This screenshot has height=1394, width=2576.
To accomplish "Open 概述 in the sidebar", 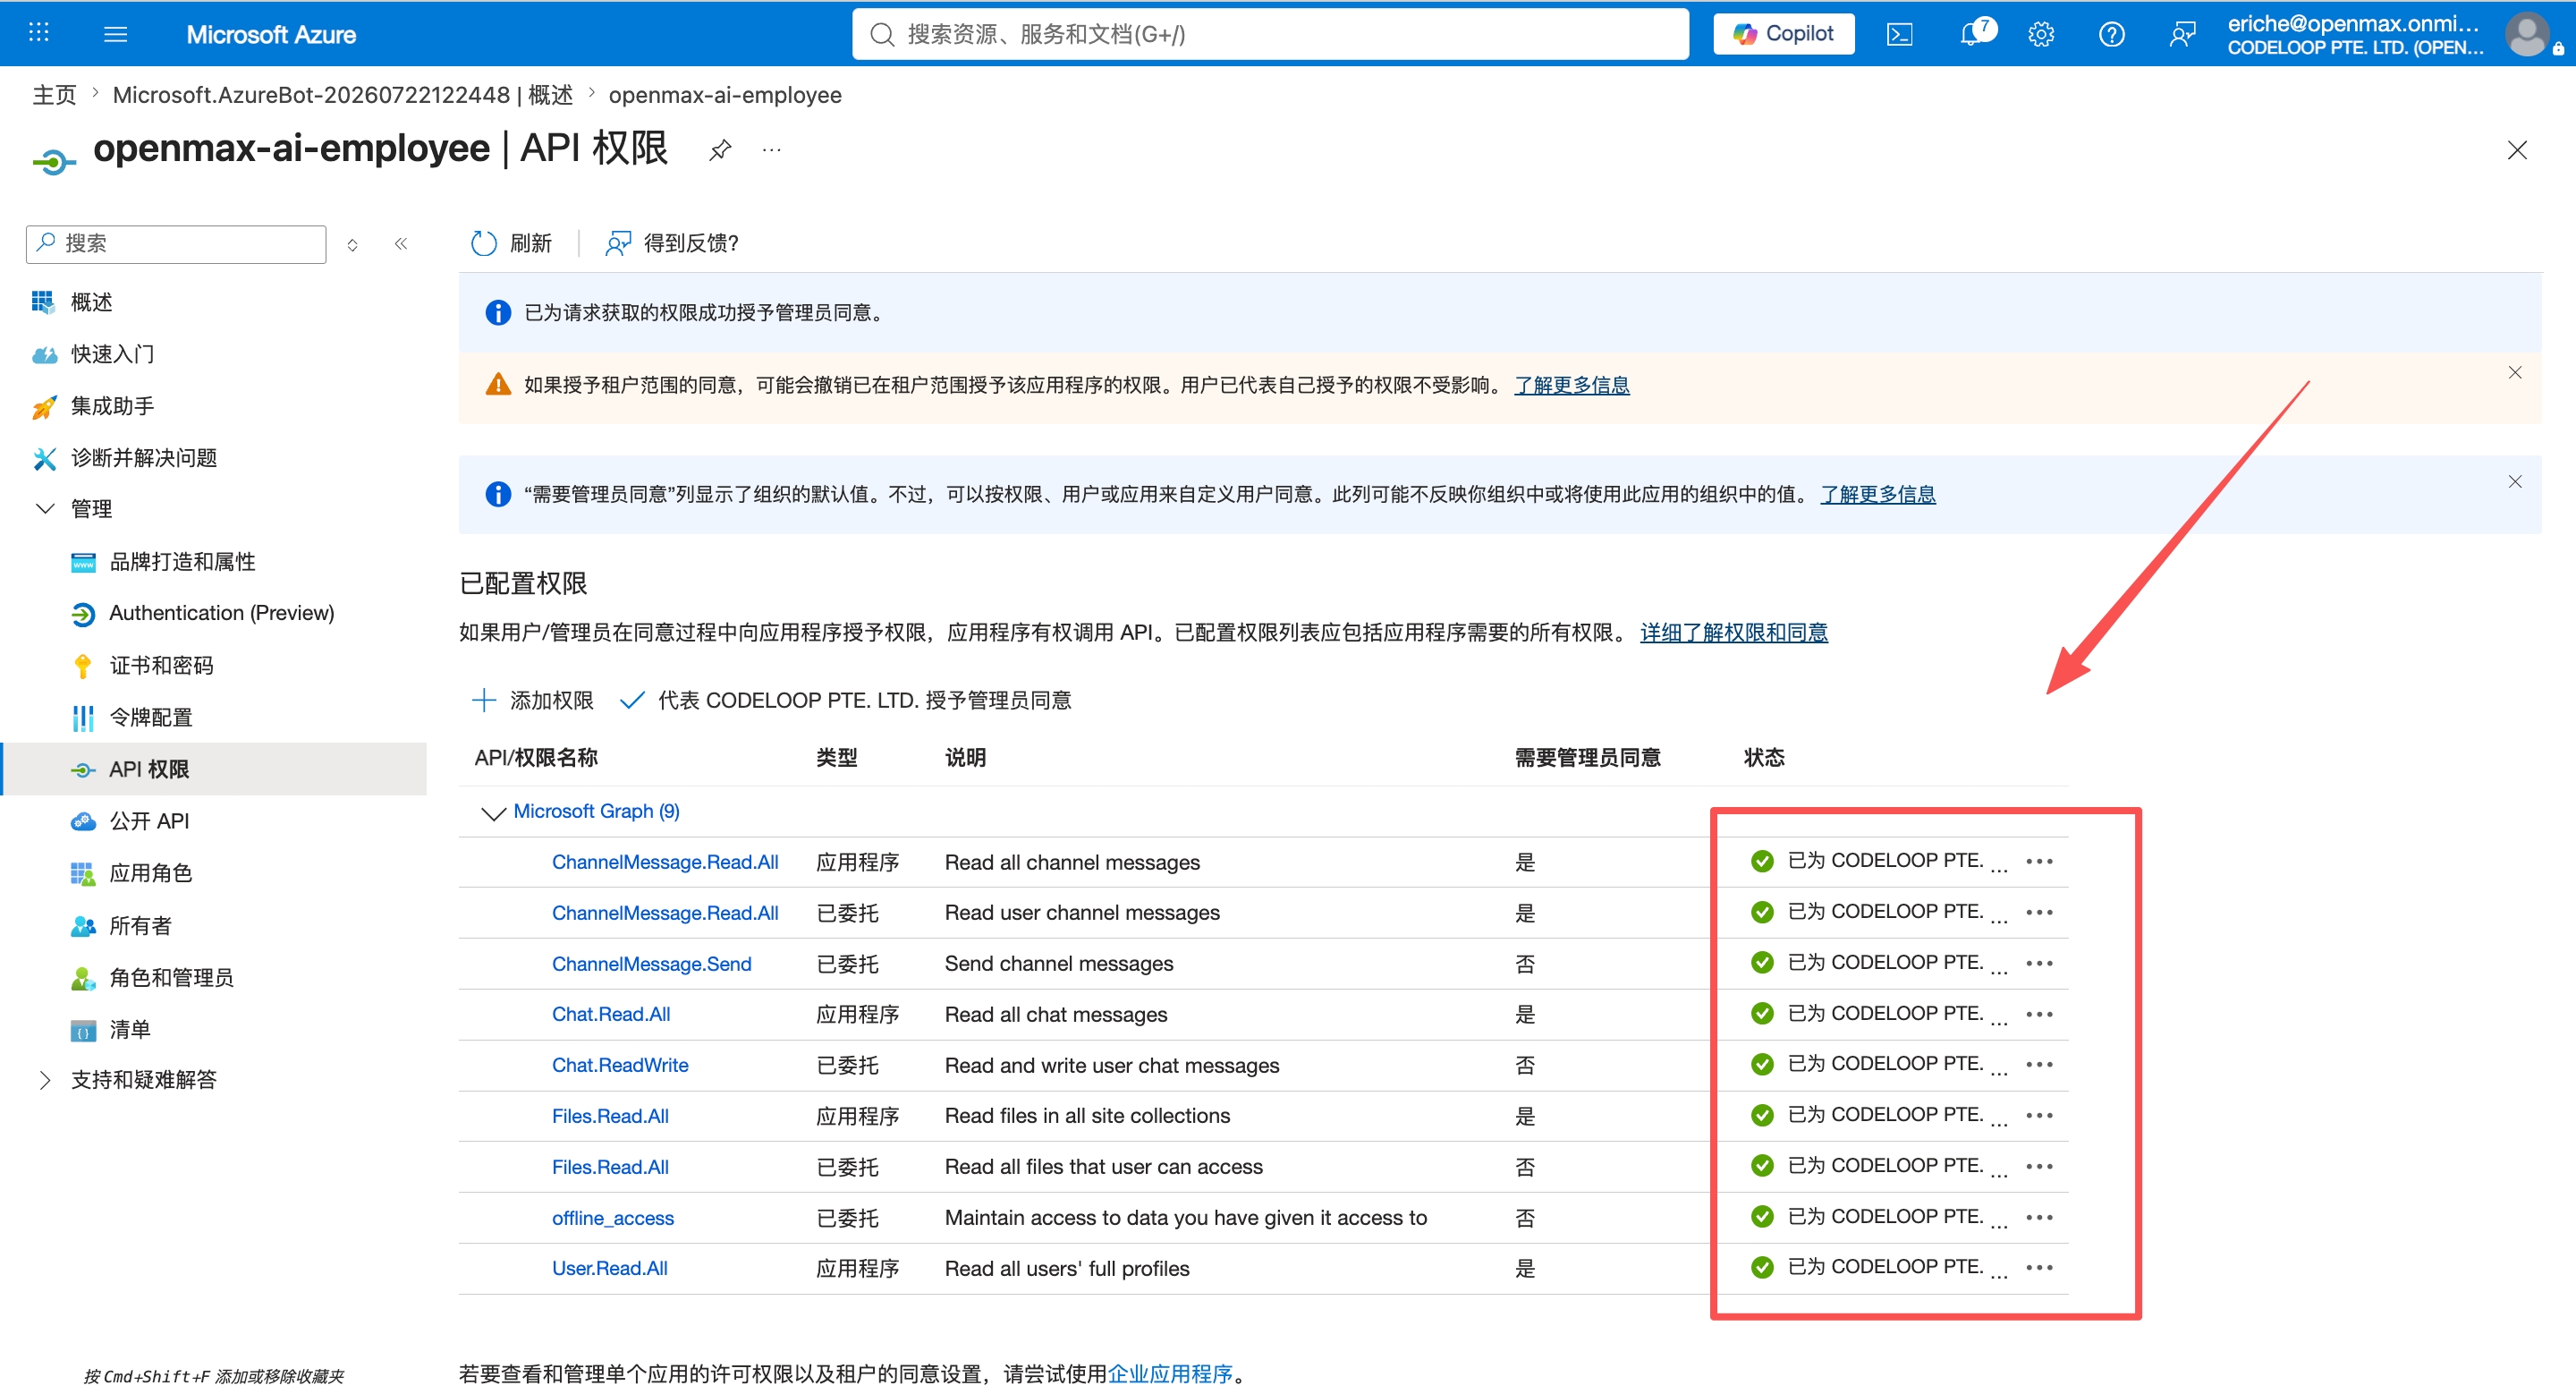I will click(91, 302).
